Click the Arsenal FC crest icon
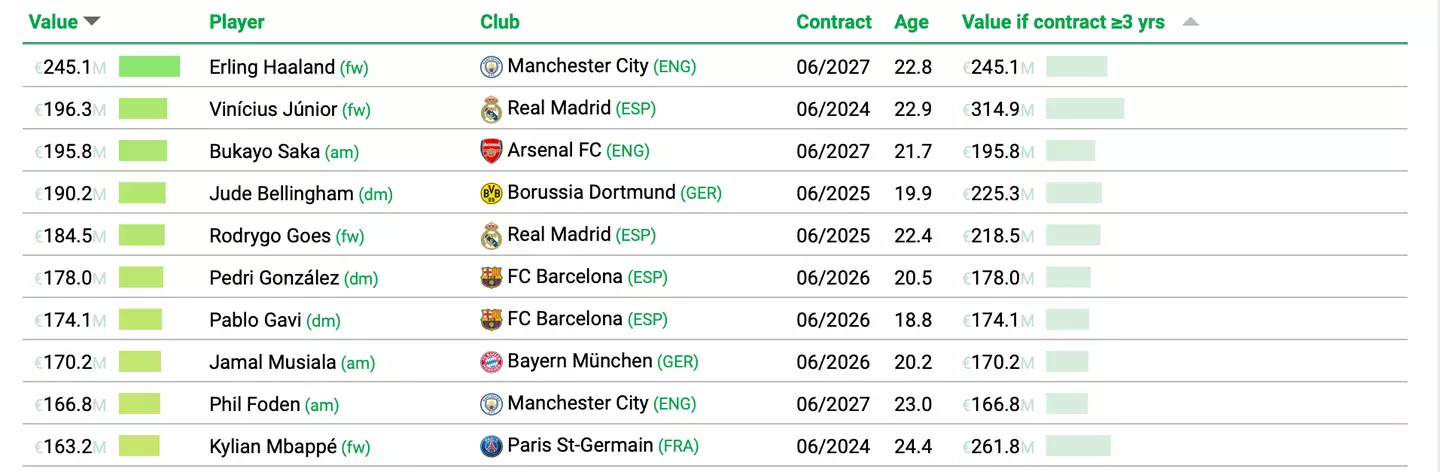Viewport: 1440px width, 472px height. [491, 151]
